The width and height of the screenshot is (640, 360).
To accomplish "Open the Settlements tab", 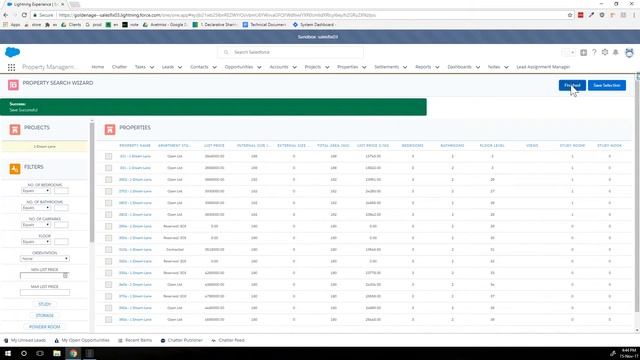I will [x=386, y=67].
